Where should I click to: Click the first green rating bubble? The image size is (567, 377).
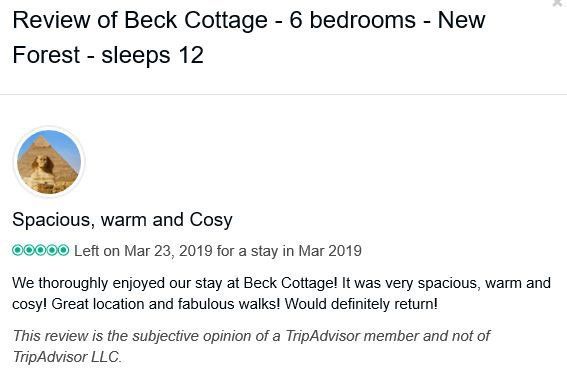point(17,250)
